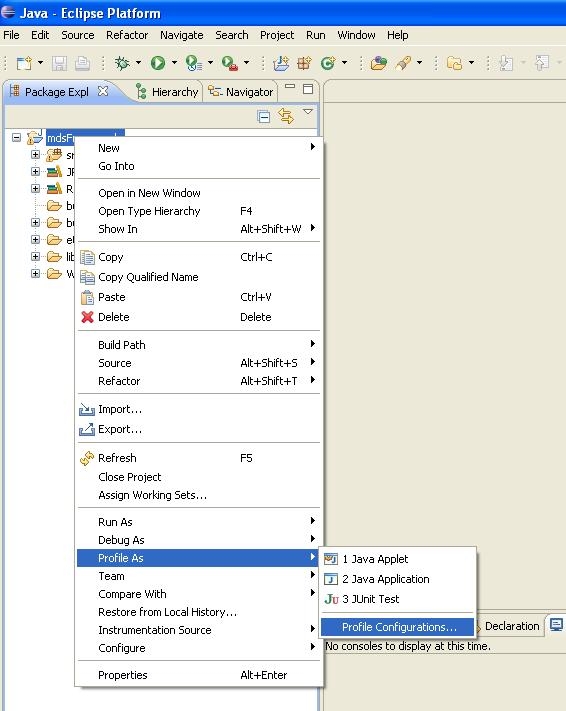Open the Window menu
Screen dimensions: 566x711
356,35
